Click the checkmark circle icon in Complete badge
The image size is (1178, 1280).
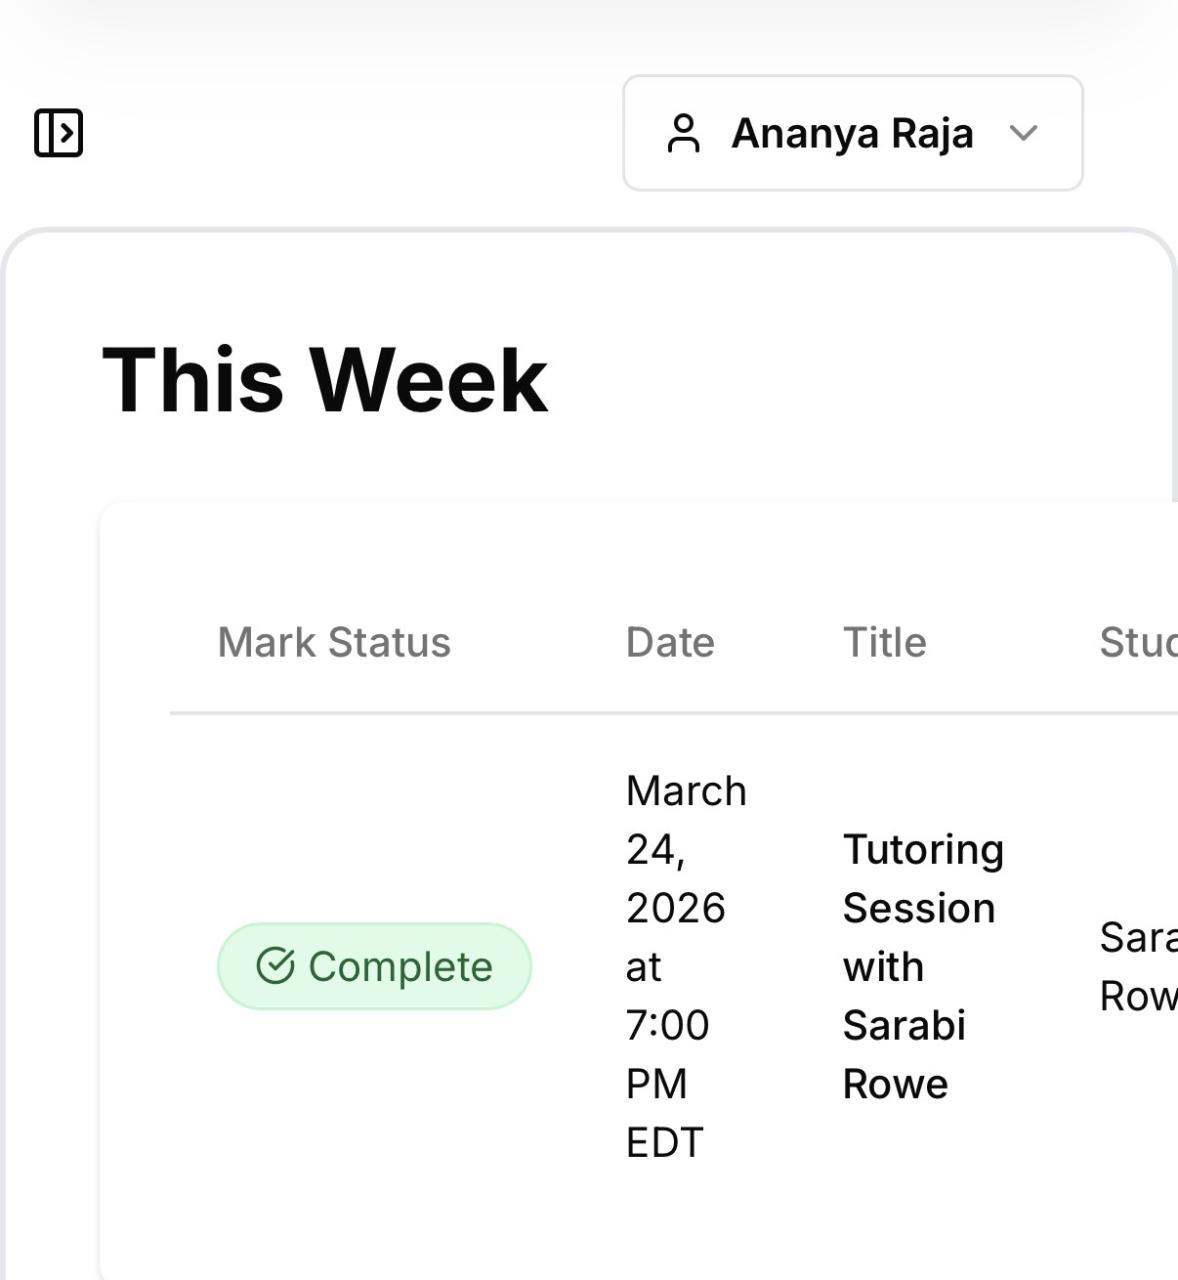coord(275,966)
